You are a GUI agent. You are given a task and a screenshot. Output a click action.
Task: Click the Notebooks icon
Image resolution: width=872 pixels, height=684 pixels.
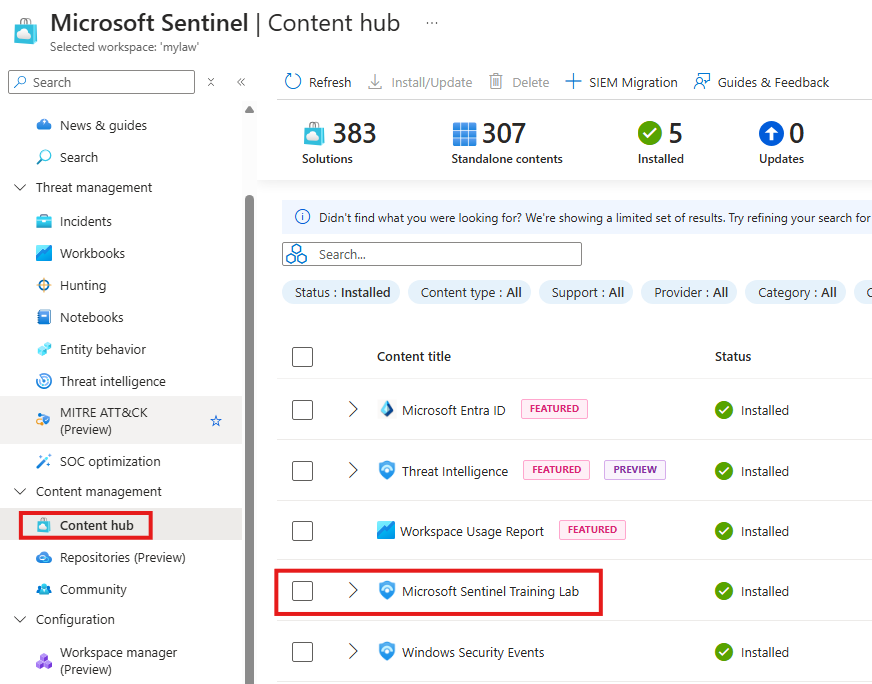44,317
